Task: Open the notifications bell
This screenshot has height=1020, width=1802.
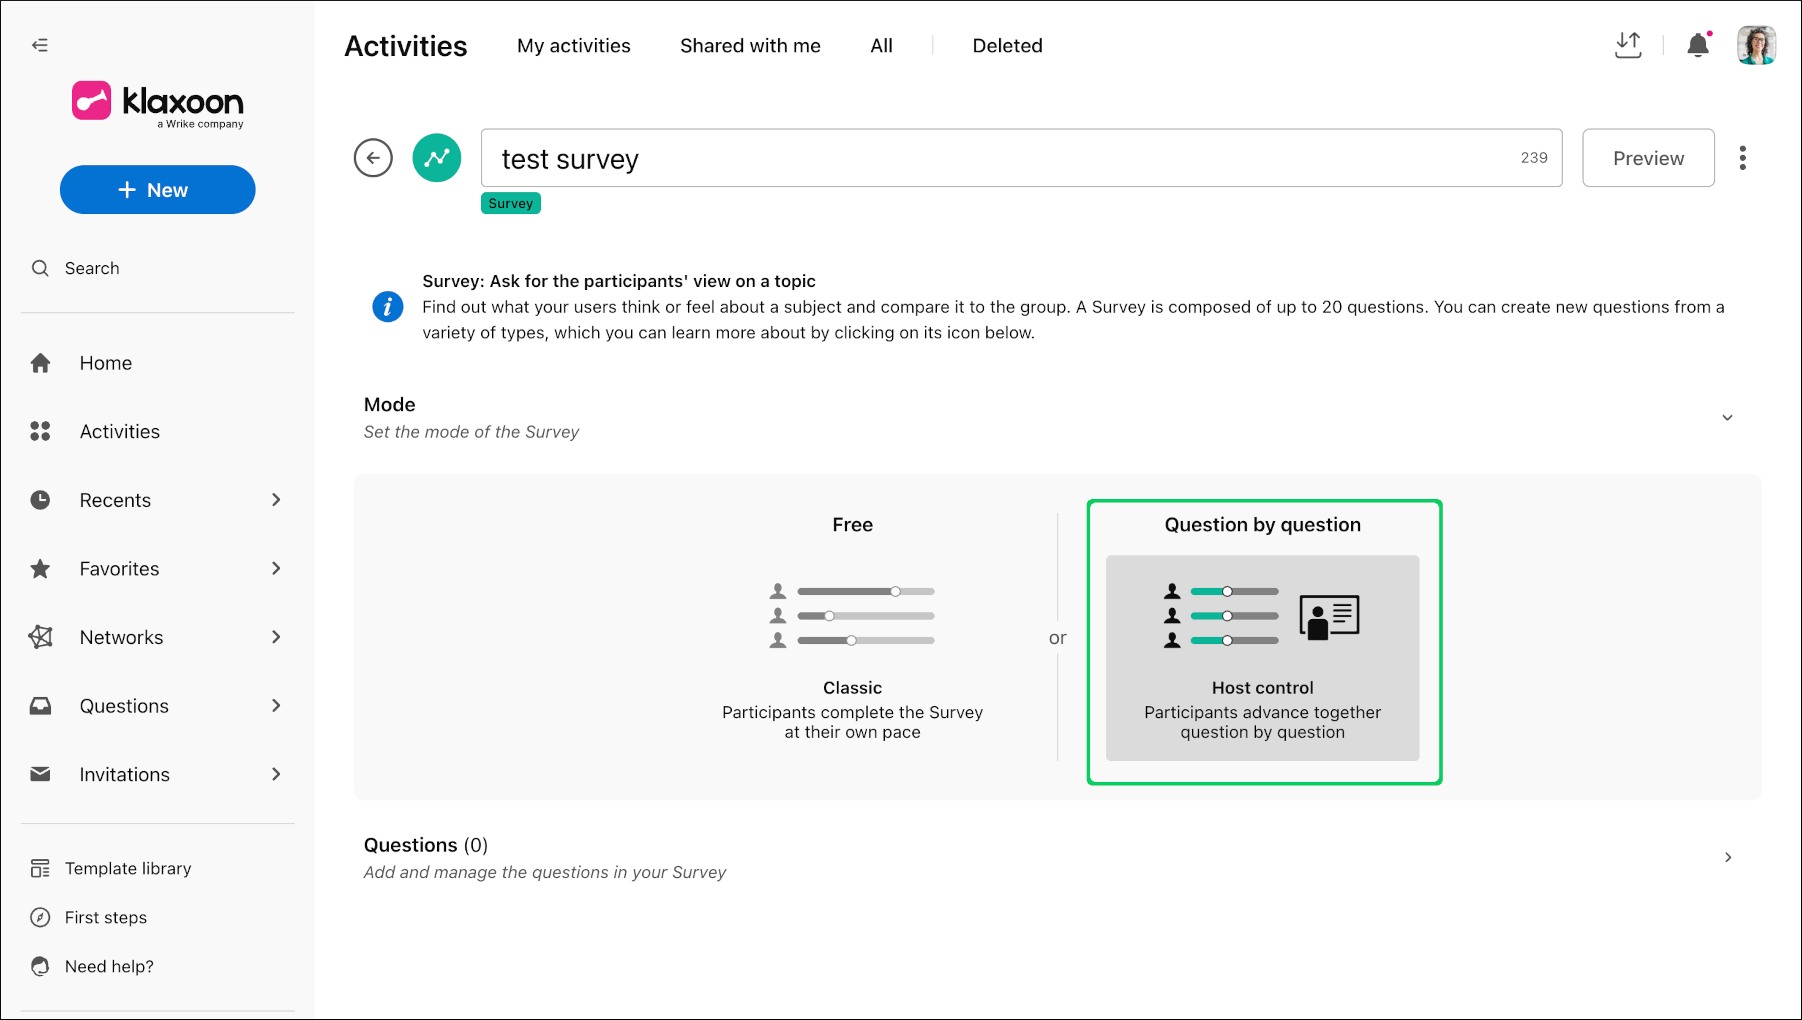Action: tap(1698, 45)
